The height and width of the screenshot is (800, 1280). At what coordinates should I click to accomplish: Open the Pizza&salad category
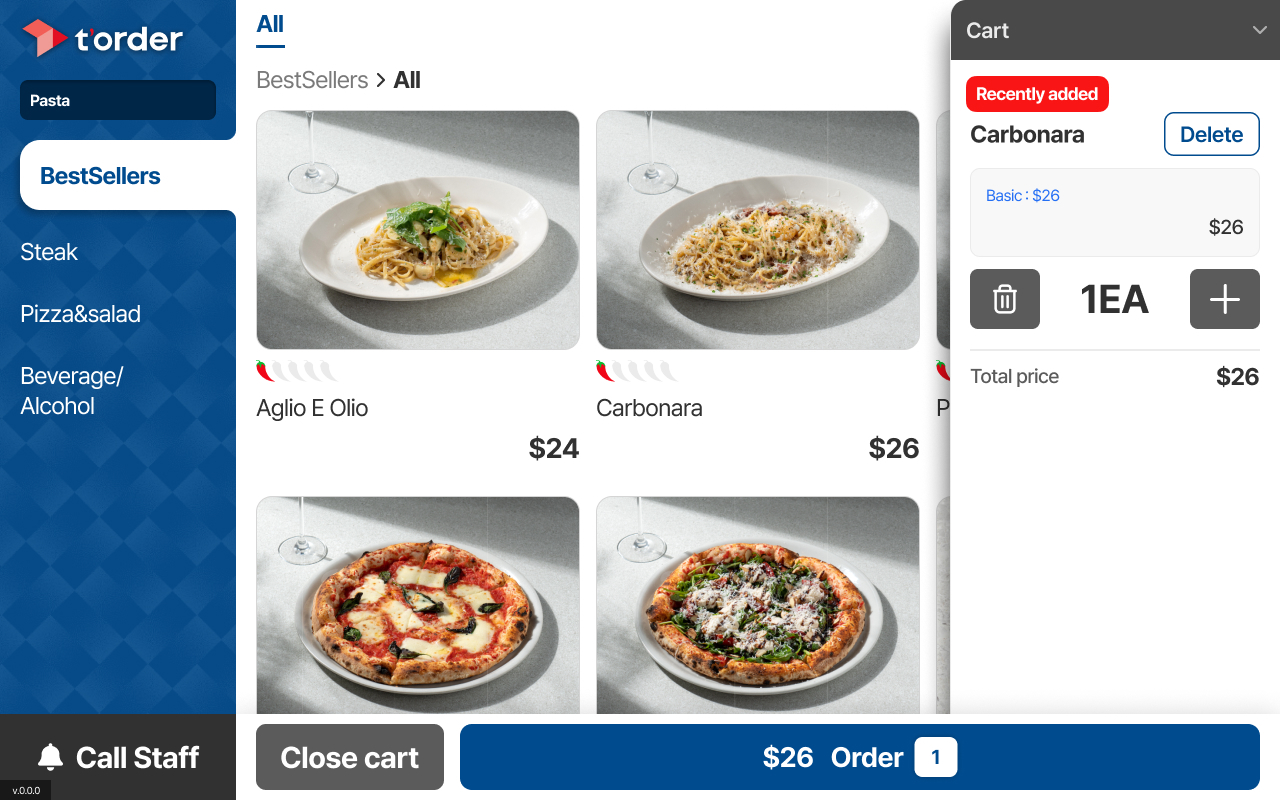click(81, 314)
